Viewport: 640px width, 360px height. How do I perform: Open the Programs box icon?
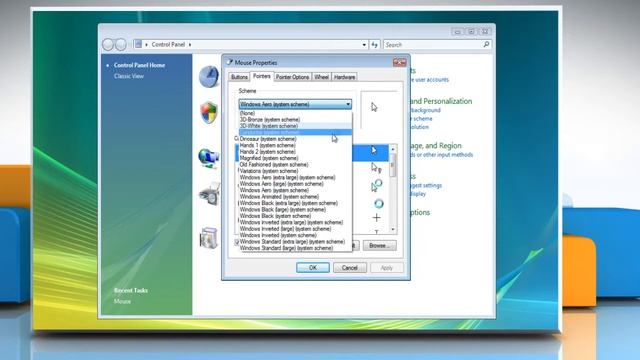pos(209,238)
